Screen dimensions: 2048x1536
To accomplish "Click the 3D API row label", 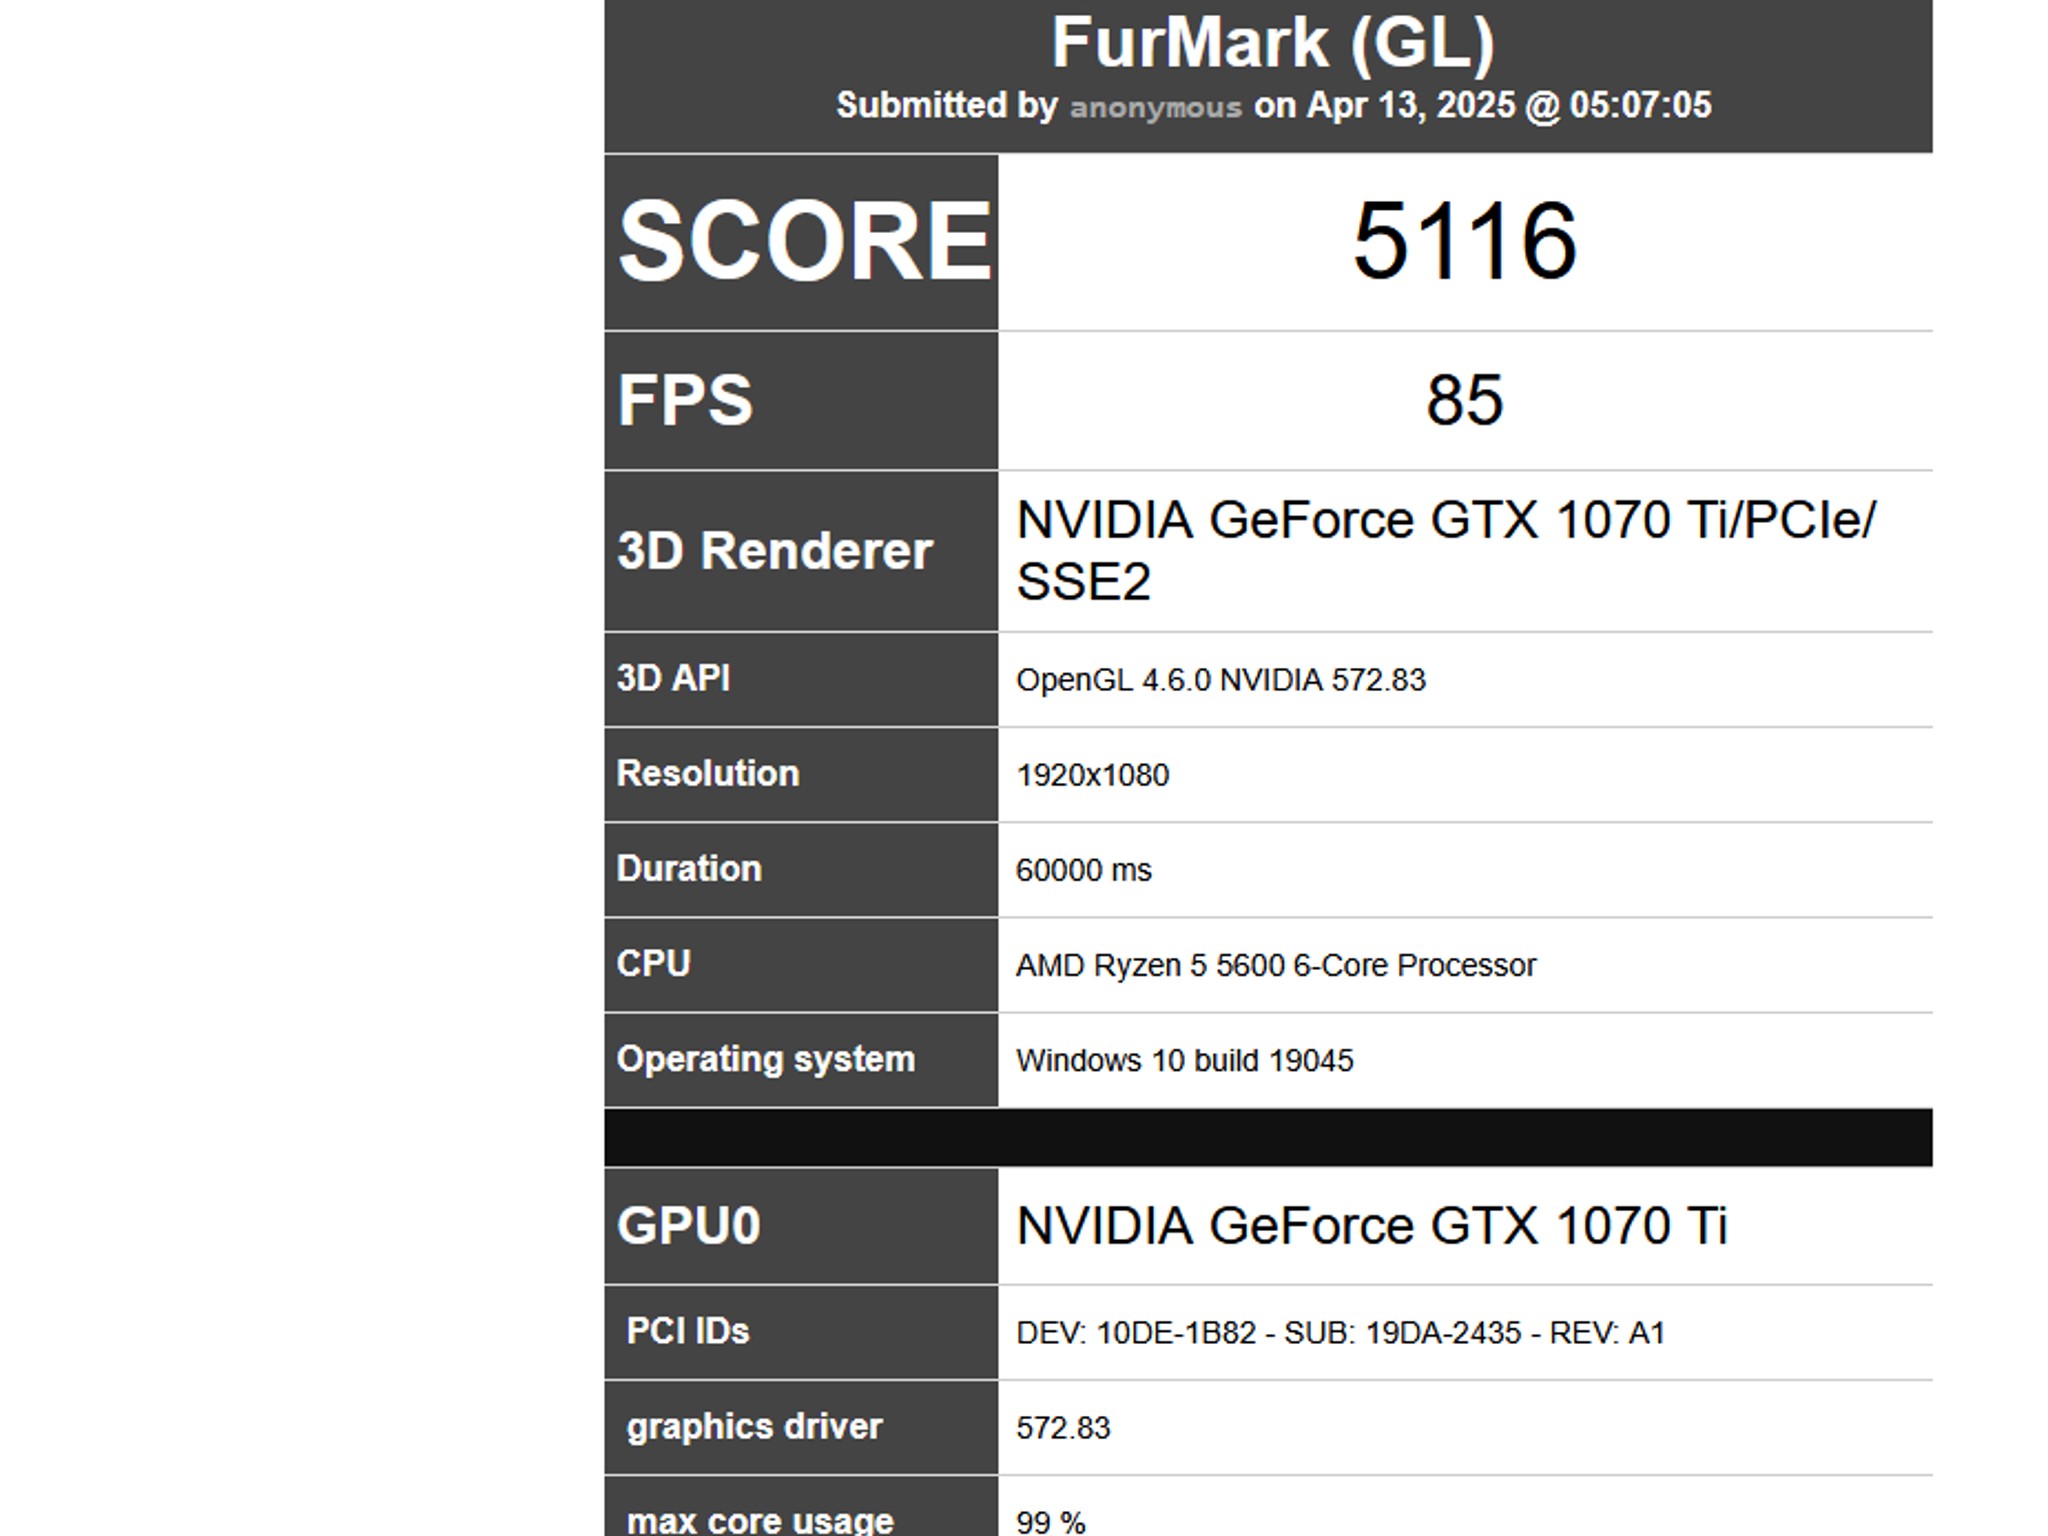I will coord(673,678).
